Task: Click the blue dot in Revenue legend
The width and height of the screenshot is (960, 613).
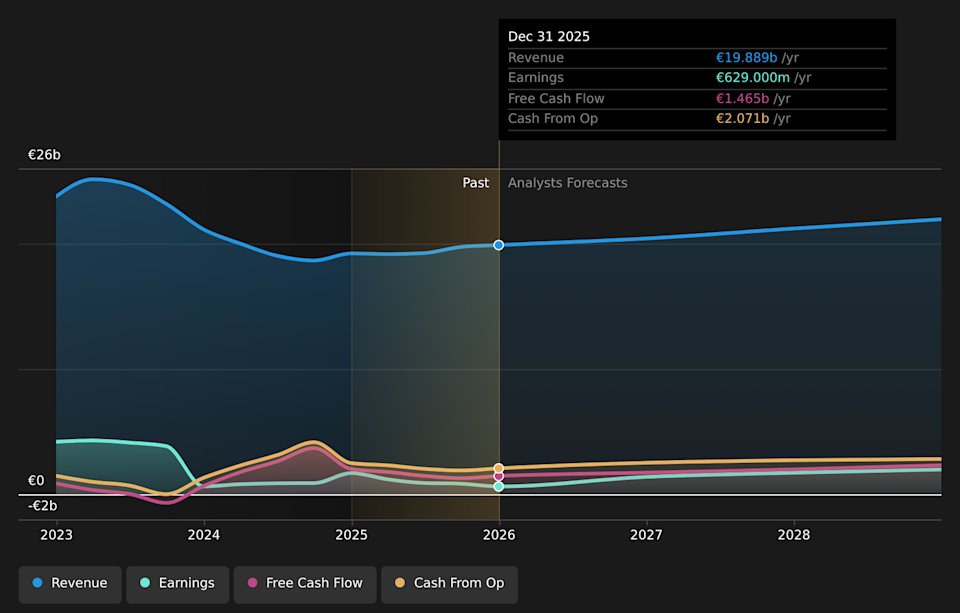Action: 38,583
